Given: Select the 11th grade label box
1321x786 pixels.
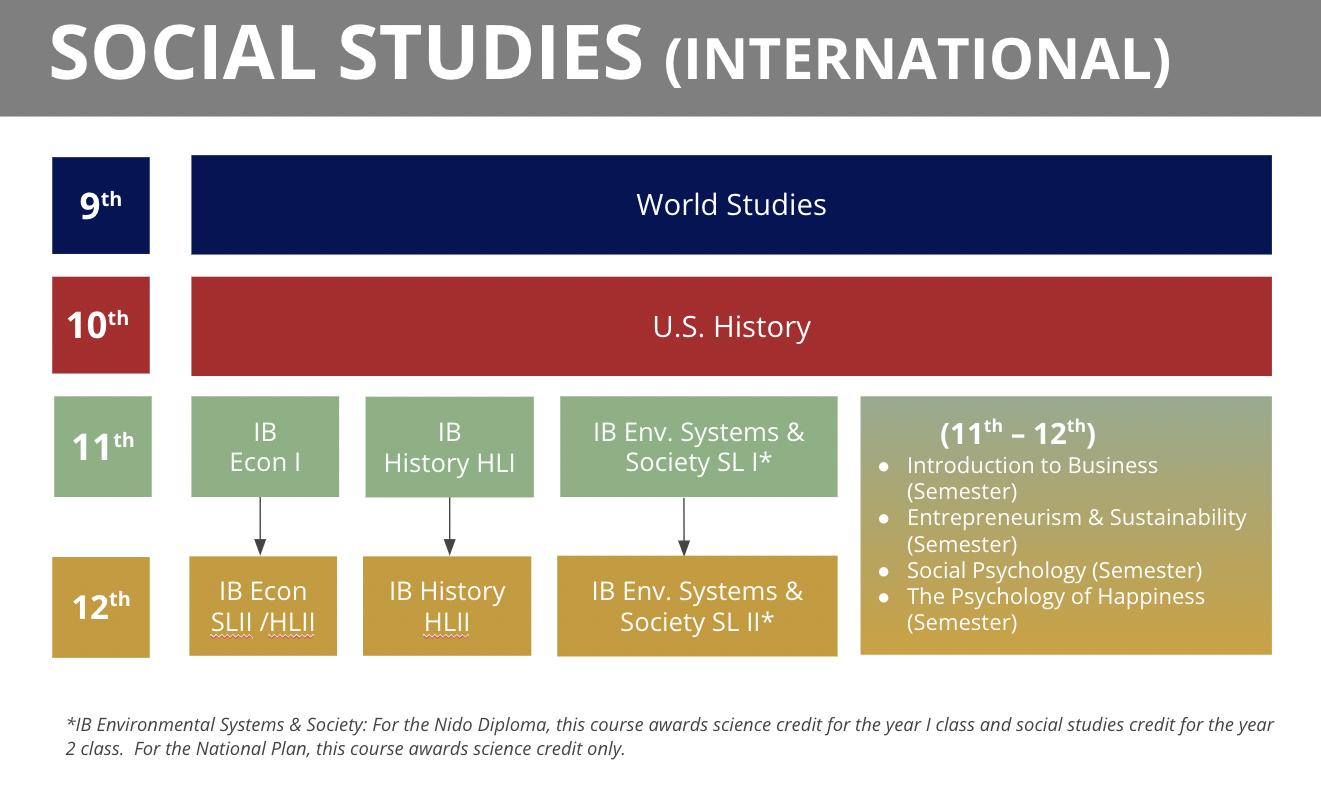Looking at the screenshot, I should [x=103, y=446].
